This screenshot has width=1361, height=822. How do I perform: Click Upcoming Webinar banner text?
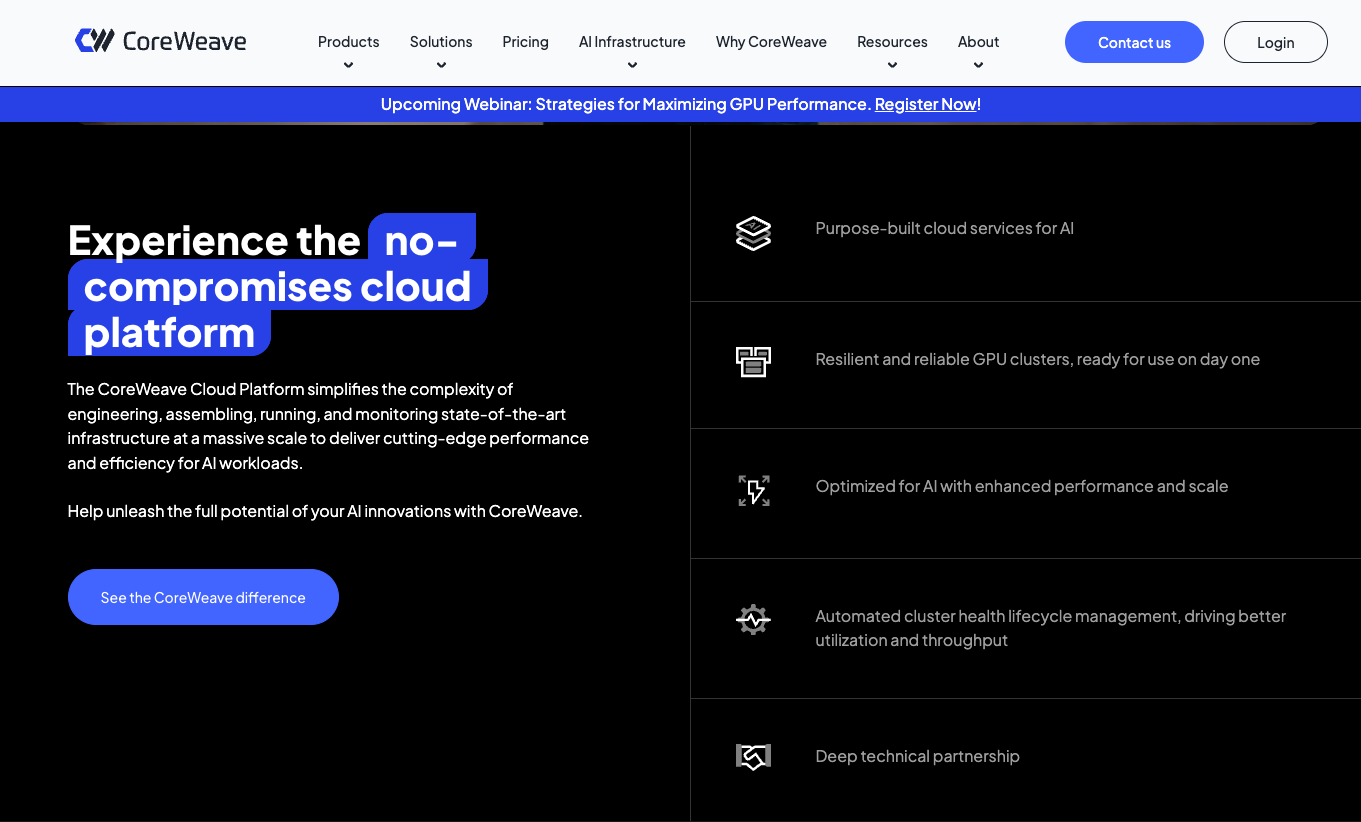625,104
